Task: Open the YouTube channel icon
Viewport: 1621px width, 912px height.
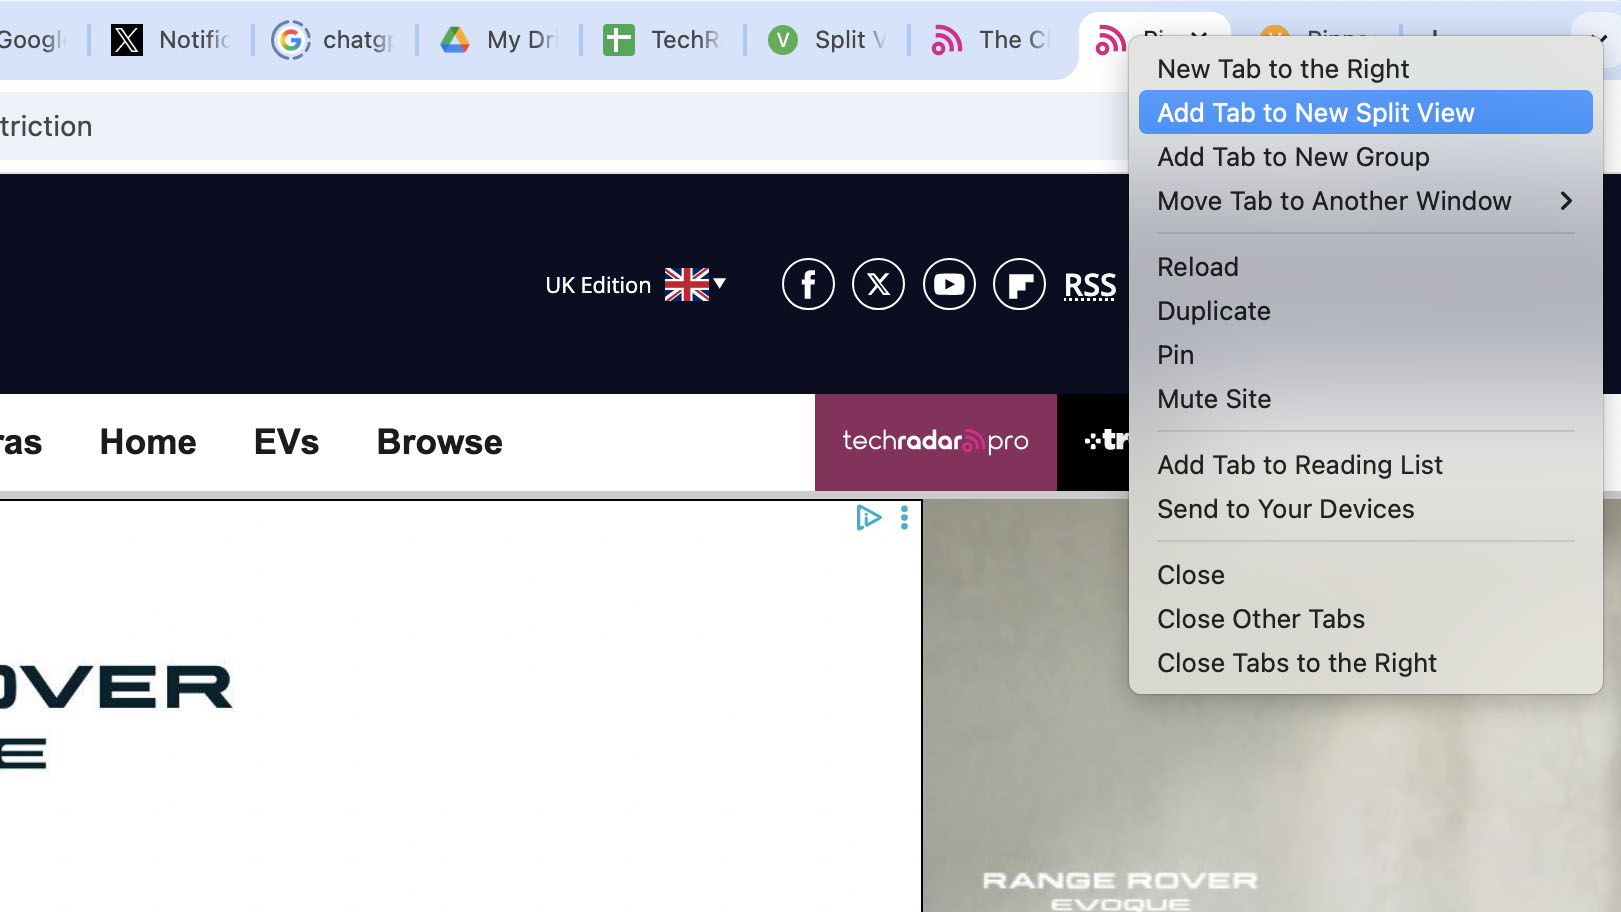Action: tap(949, 284)
